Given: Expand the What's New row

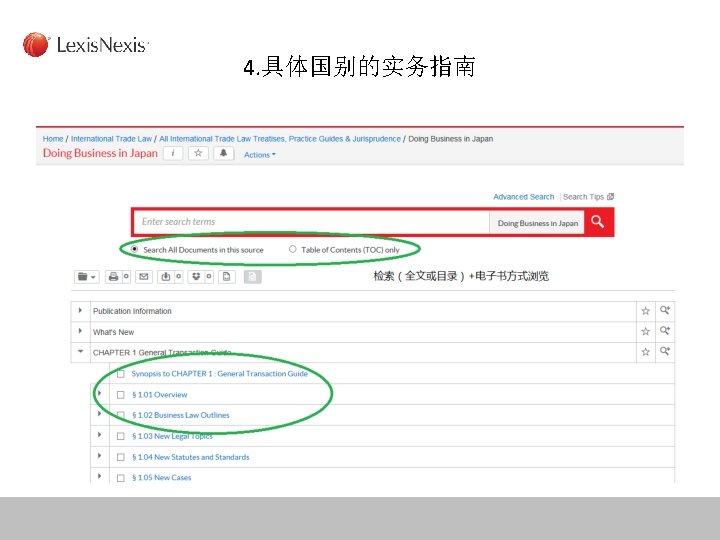Looking at the screenshot, I should 80,331.
